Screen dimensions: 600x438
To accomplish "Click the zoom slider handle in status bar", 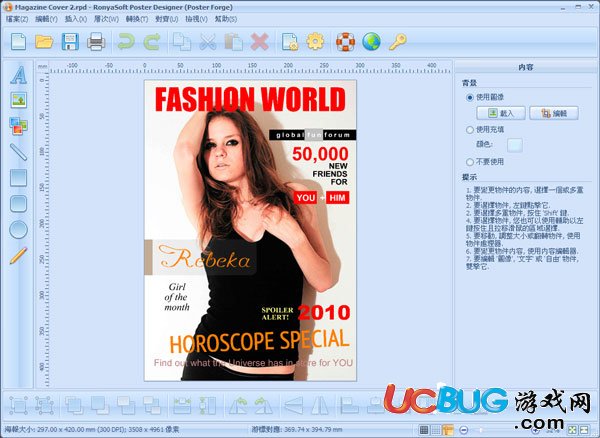I will tap(481, 430).
